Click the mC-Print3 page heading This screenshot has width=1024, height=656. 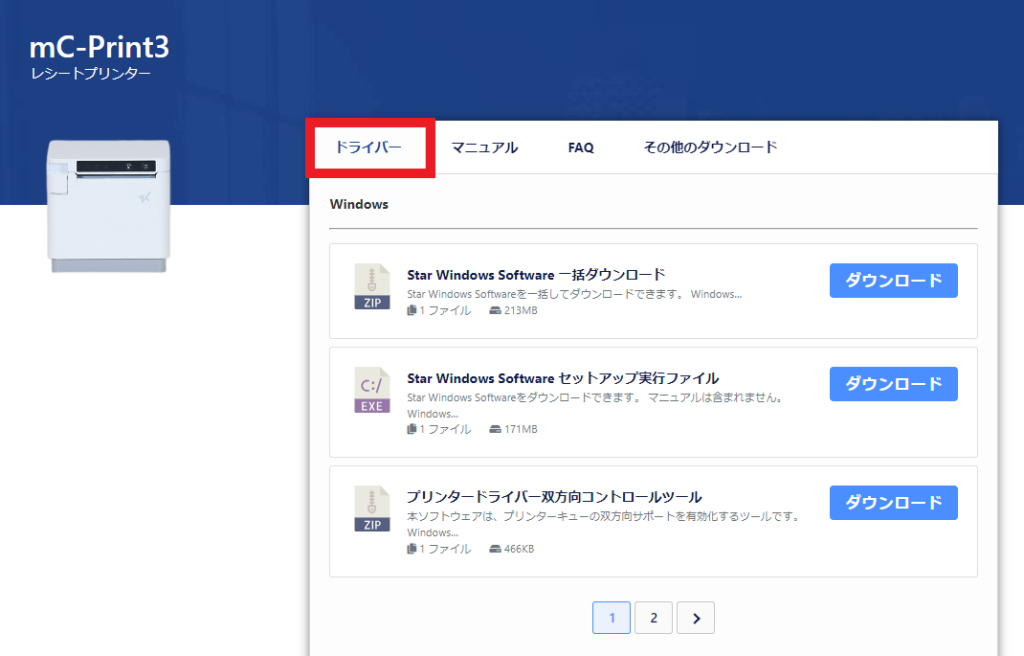pos(99,47)
